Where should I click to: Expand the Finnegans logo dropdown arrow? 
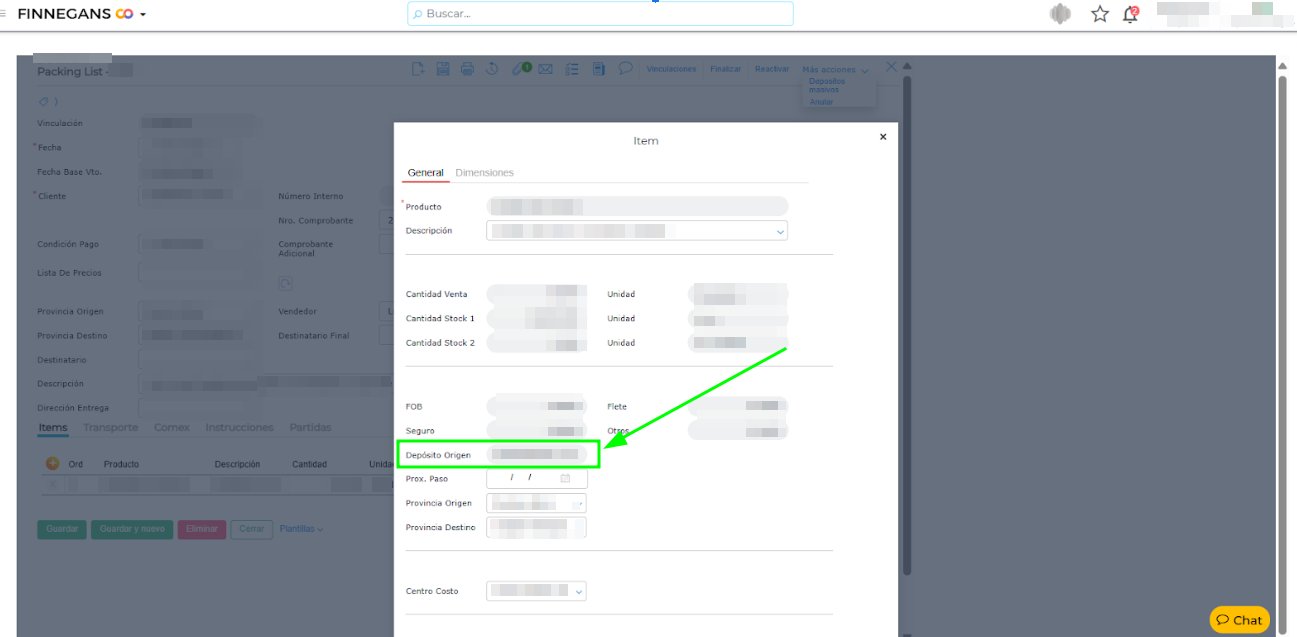tap(143, 15)
